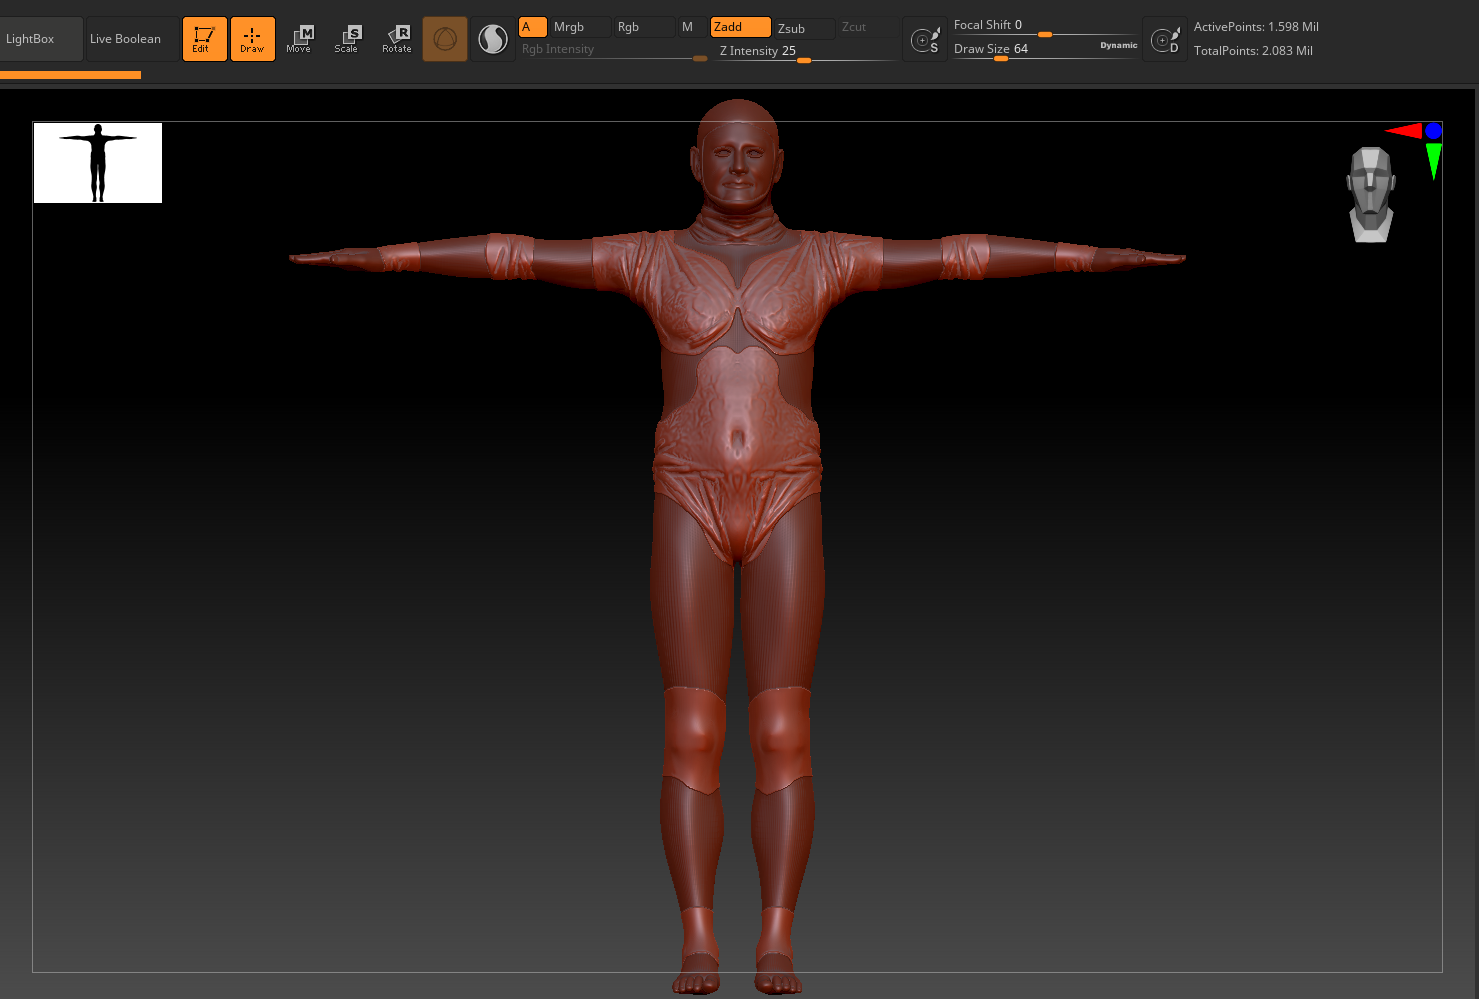Image resolution: width=1479 pixels, height=999 pixels.
Task: Click the blue Z axis dot
Action: [x=1434, y=131]
